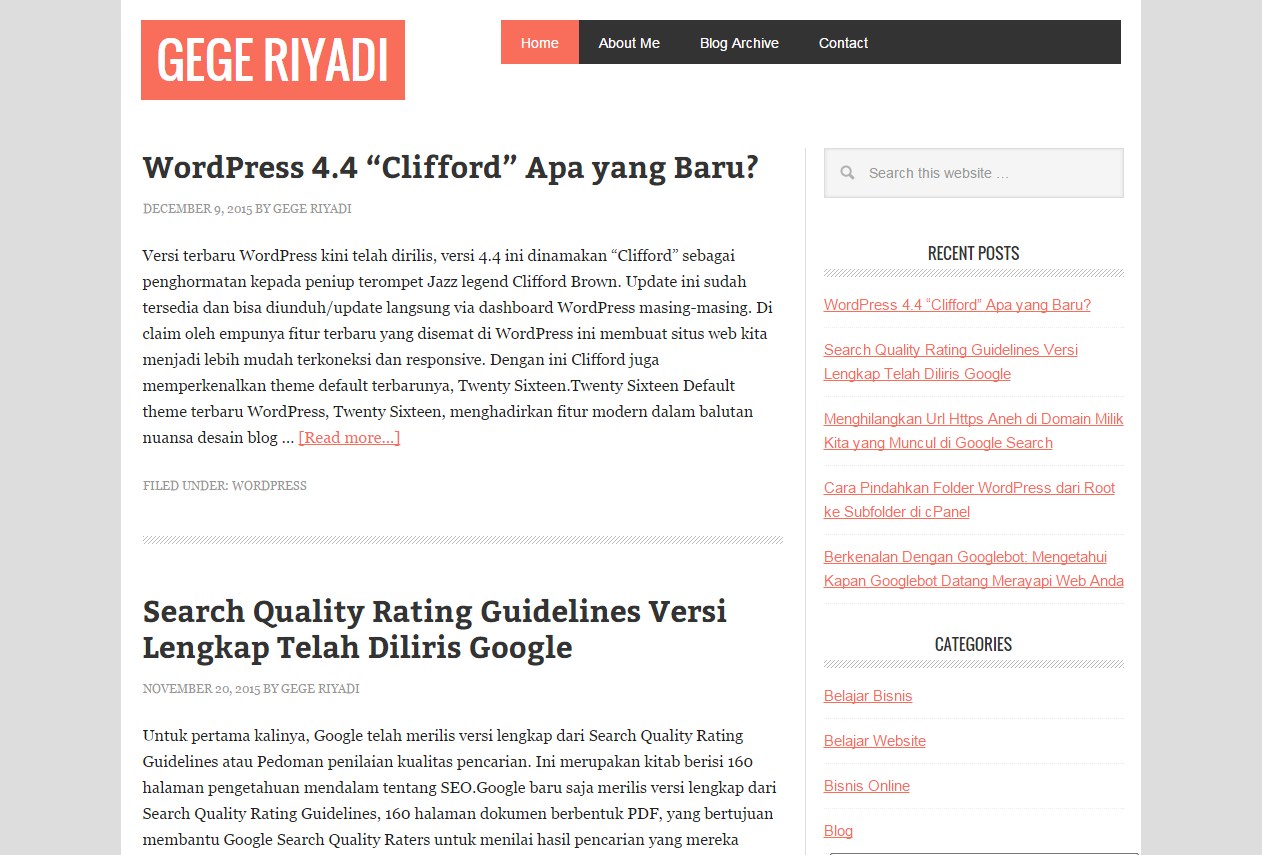The width and height of the screenshot is (1262, 855).
Task: Open the Blog Archive menu
Action: pyautogui.click(x=739, y=43)
